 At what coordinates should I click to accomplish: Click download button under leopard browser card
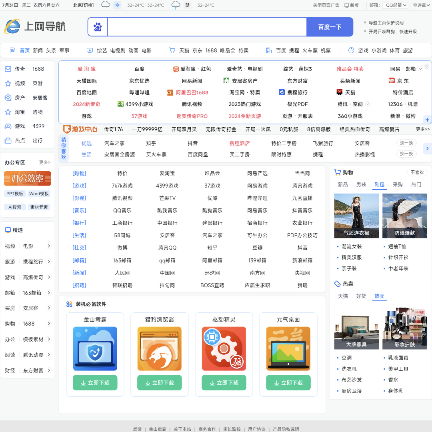(159, 382)
